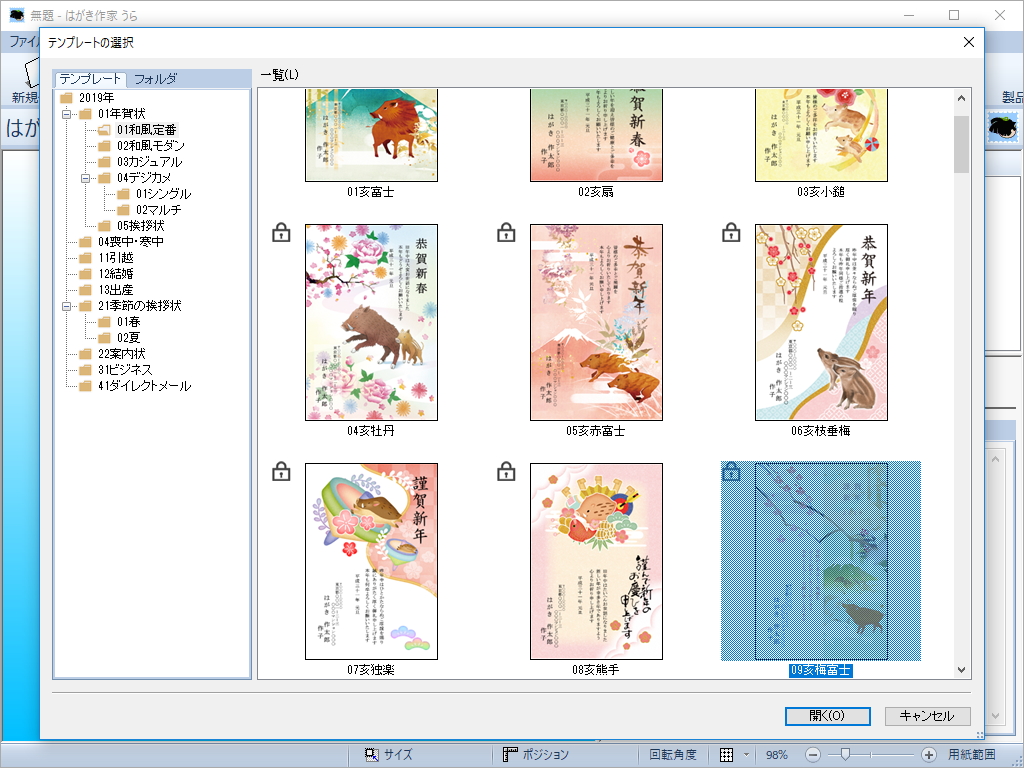Select the テンプレート tab
This screenshot has width=1024, height=768.
pyautogui.click(x=90, y=79)
